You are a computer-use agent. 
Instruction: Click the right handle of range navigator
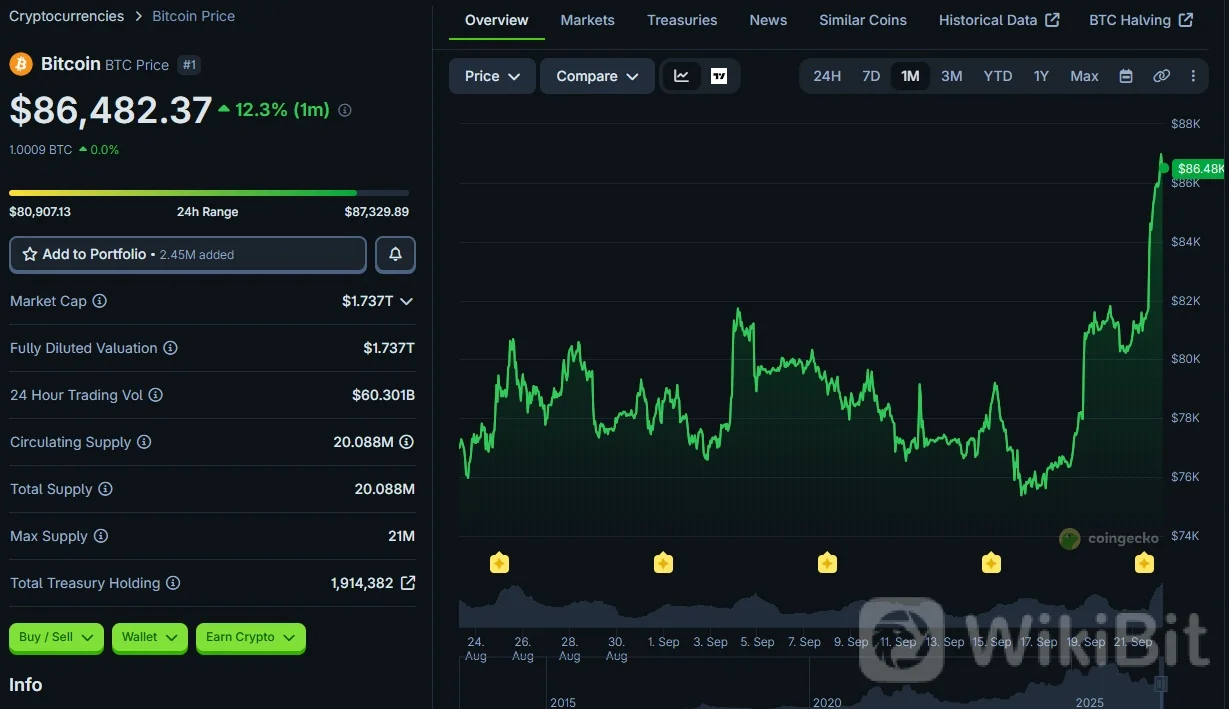pos(1161,685)
